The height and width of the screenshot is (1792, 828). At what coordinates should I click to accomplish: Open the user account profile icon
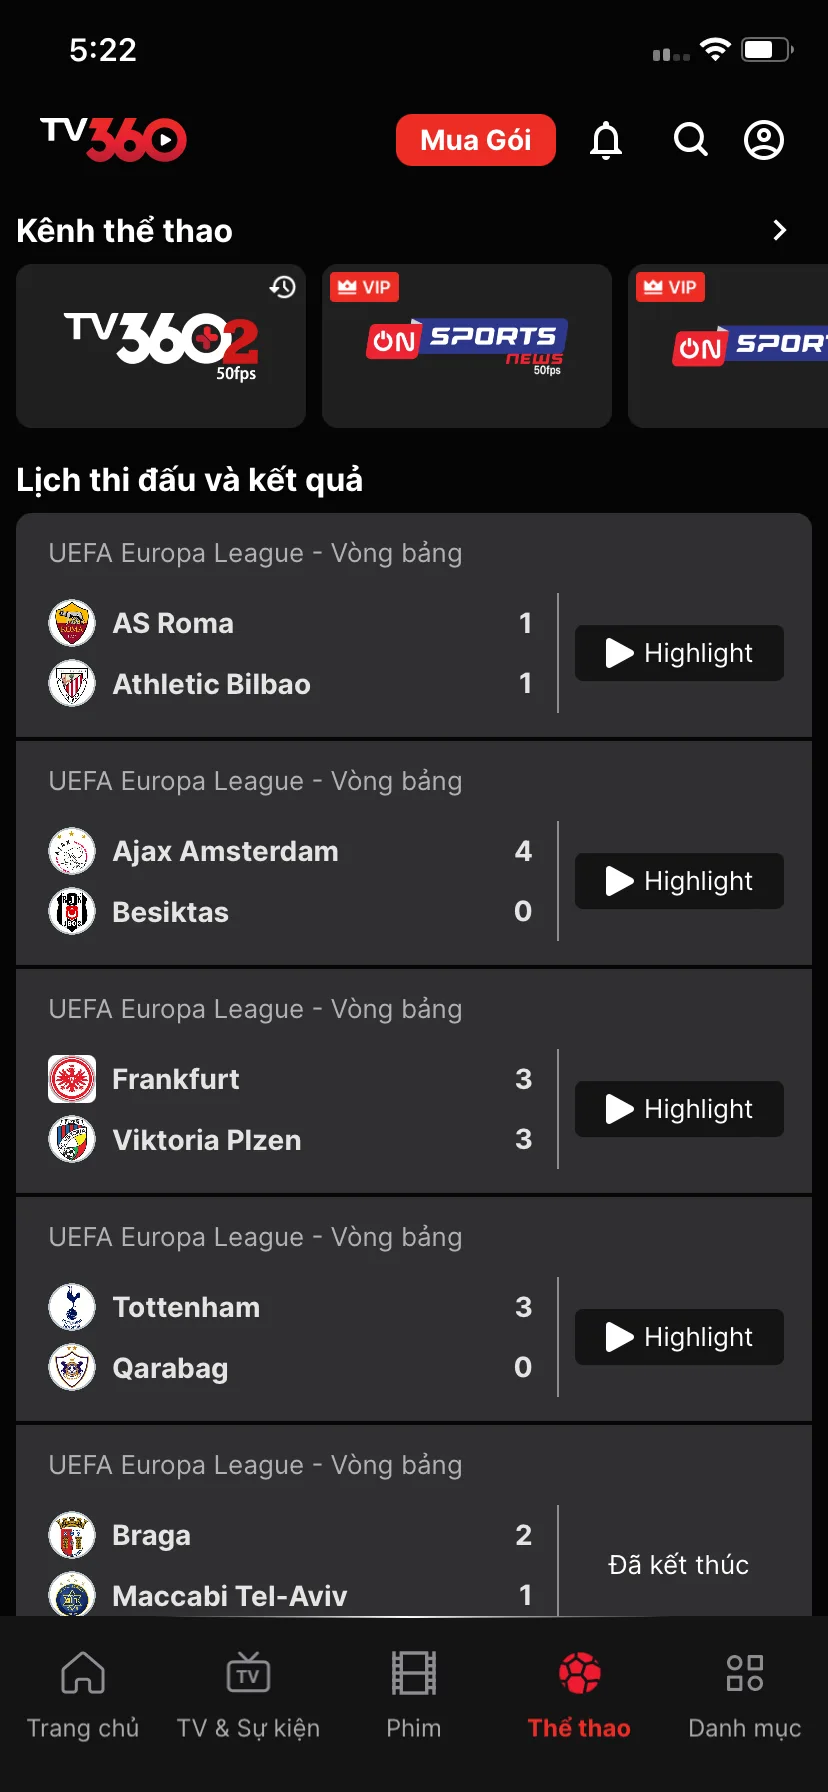point(764,140)
